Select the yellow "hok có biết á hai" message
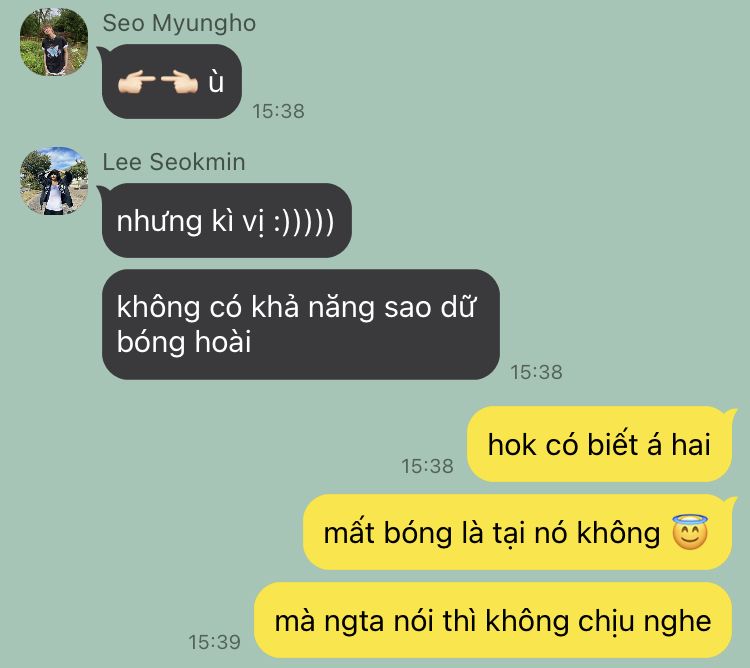The height and width of the screenshot is (668, 750). pyautogui.click(x=599, y=444)
